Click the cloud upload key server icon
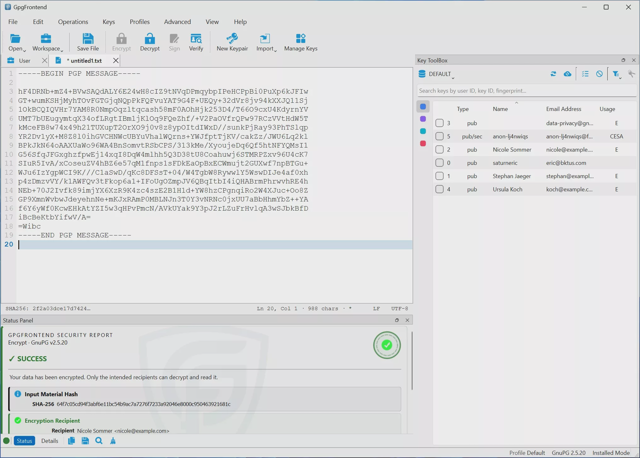640x458 pixels. 567,74
